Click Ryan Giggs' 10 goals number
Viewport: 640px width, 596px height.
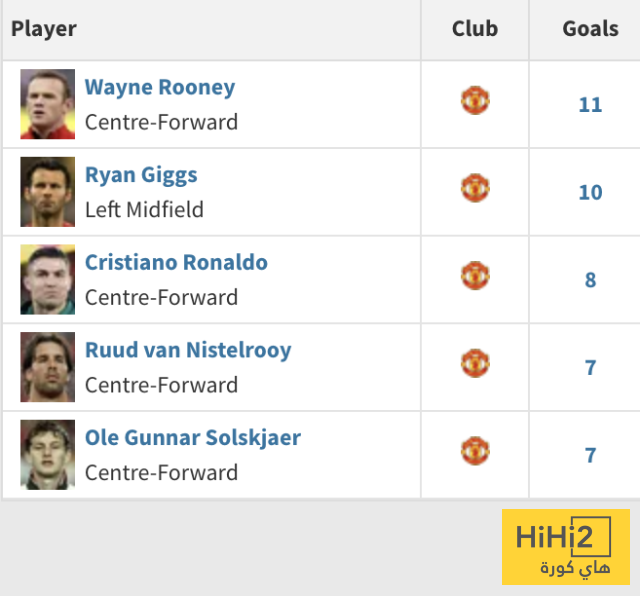pos(590,192)
